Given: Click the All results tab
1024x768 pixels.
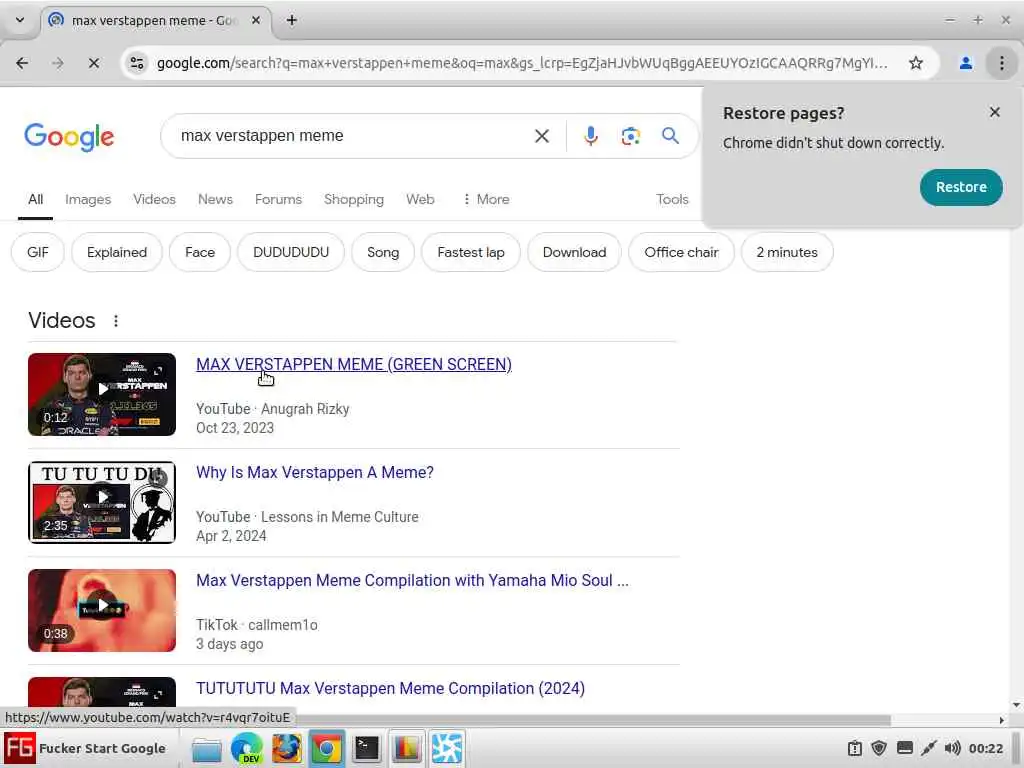Looking at the screenshot, I should [35, 200].
